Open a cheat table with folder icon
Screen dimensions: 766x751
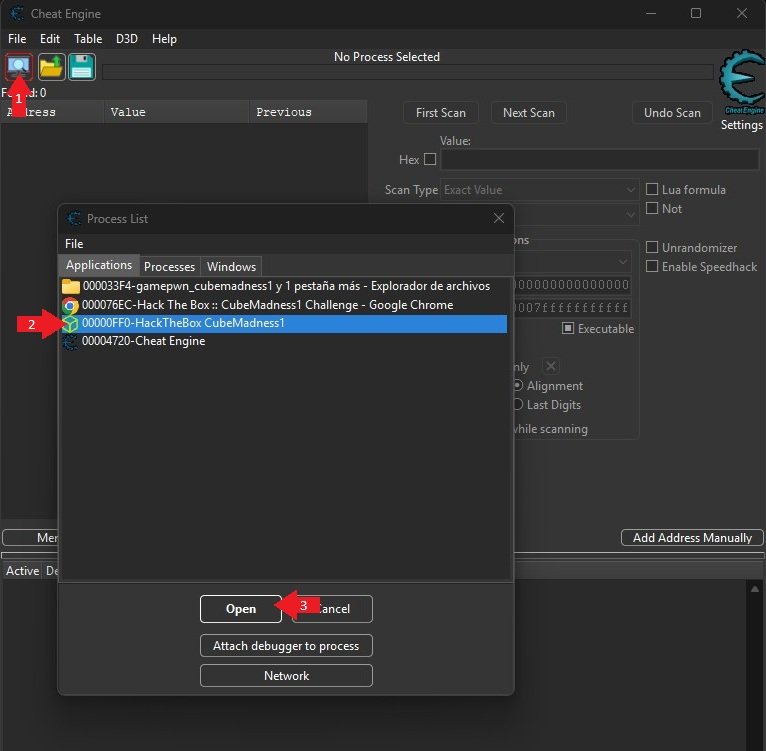51,66
